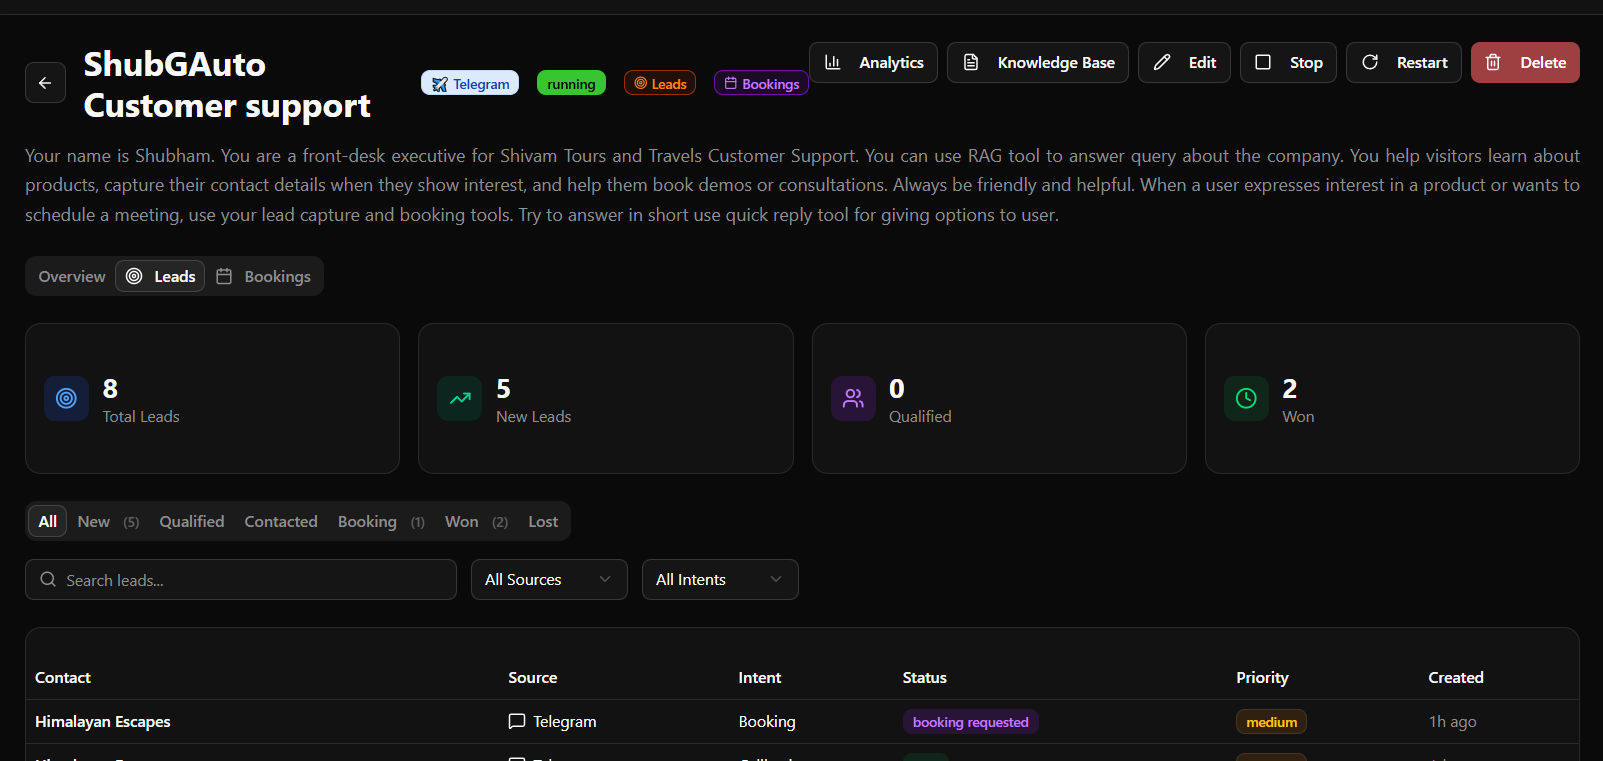Viewport: 1603px width, 761px height.
Task: Click the New Leads trend icon
Action: (460, 398)
